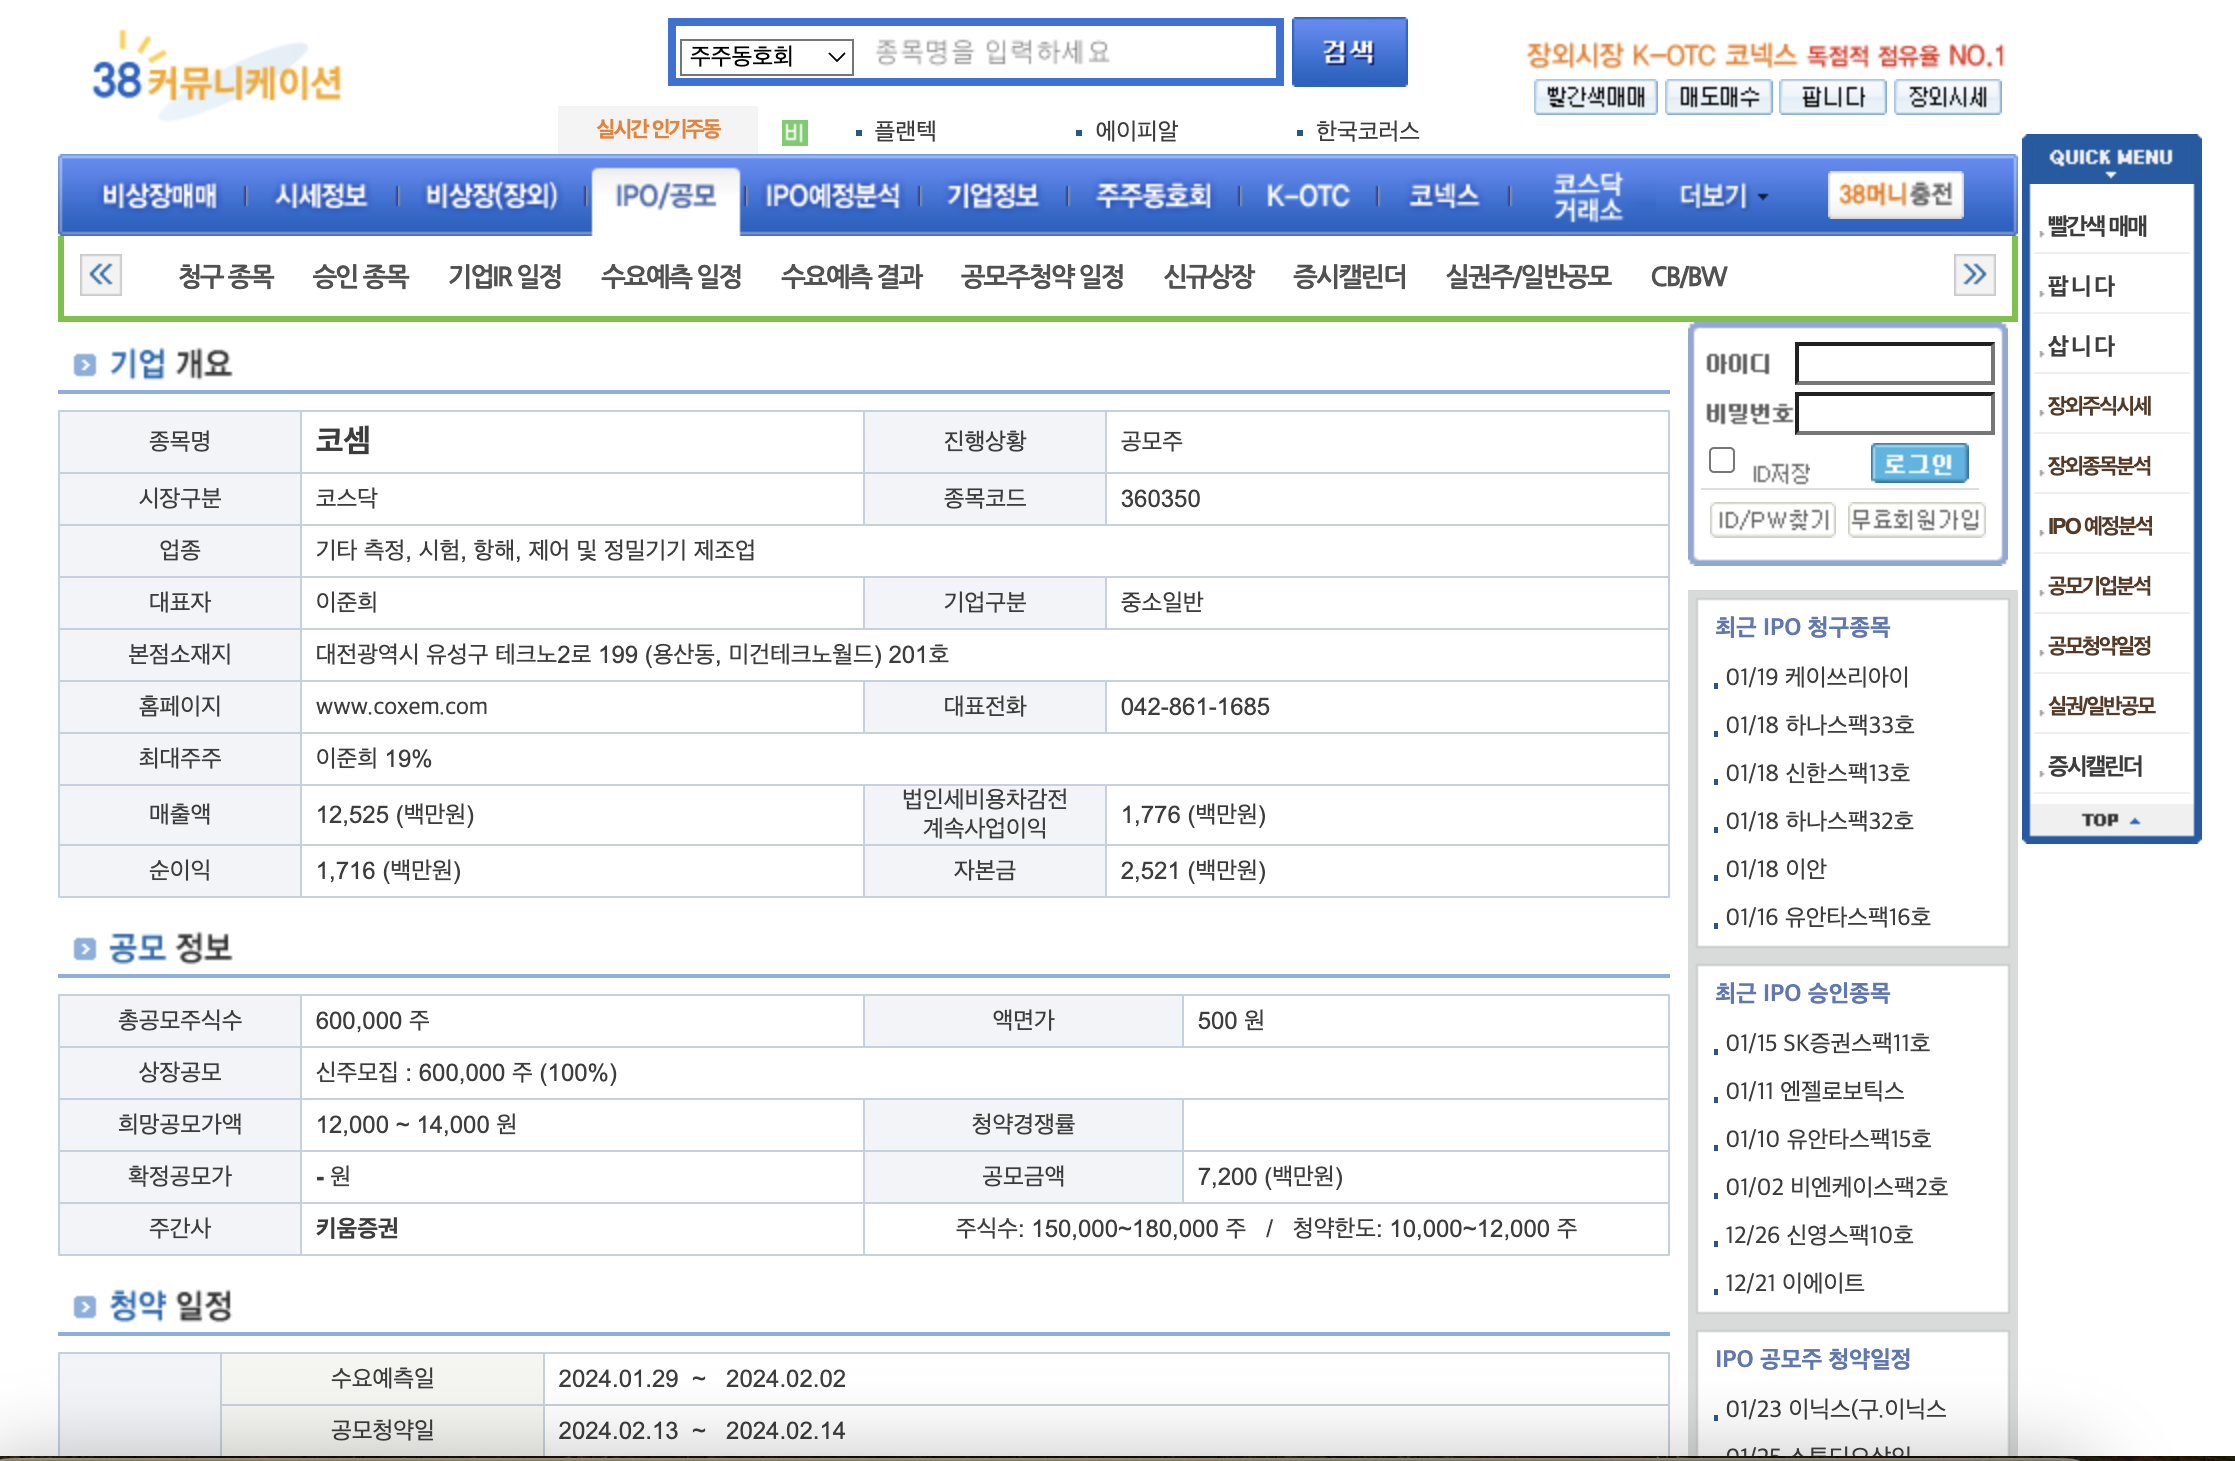Click the 비밀번호 password input field
The height and width of the screenshot is (1461, 2235).
click(1893, 413)
